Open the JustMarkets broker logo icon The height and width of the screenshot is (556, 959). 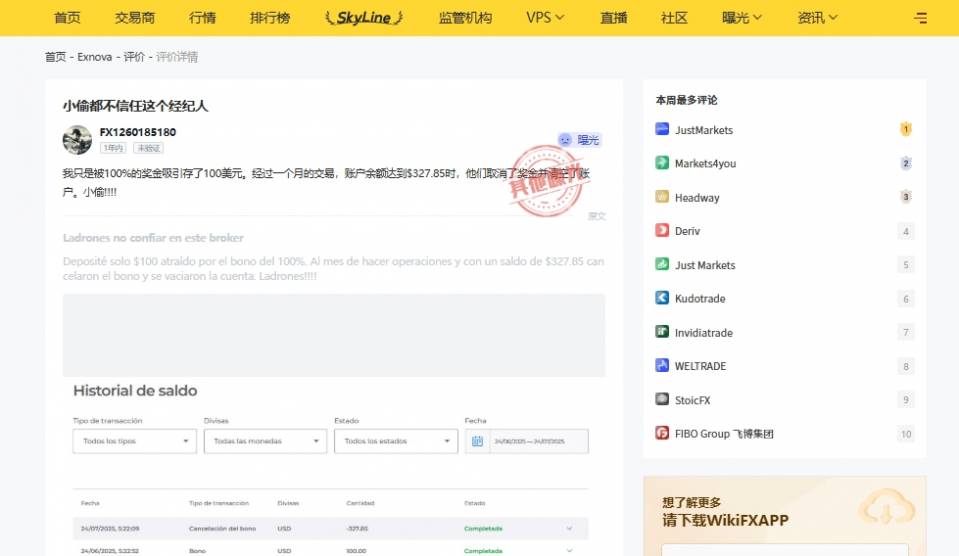662,129
